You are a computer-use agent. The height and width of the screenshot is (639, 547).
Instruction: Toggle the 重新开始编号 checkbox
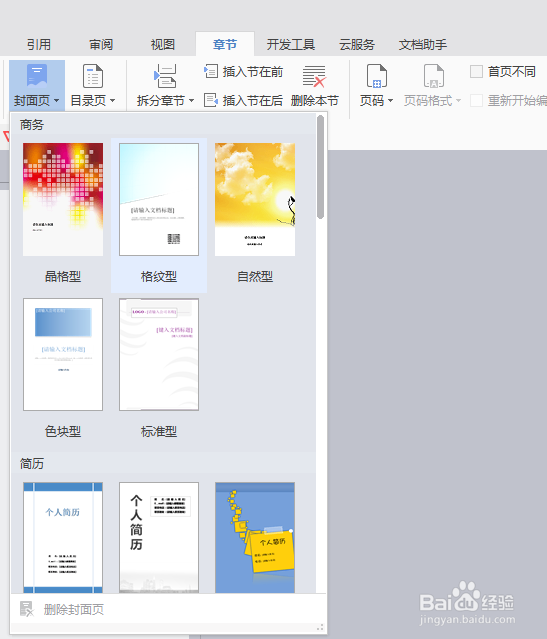pos(476,100)
